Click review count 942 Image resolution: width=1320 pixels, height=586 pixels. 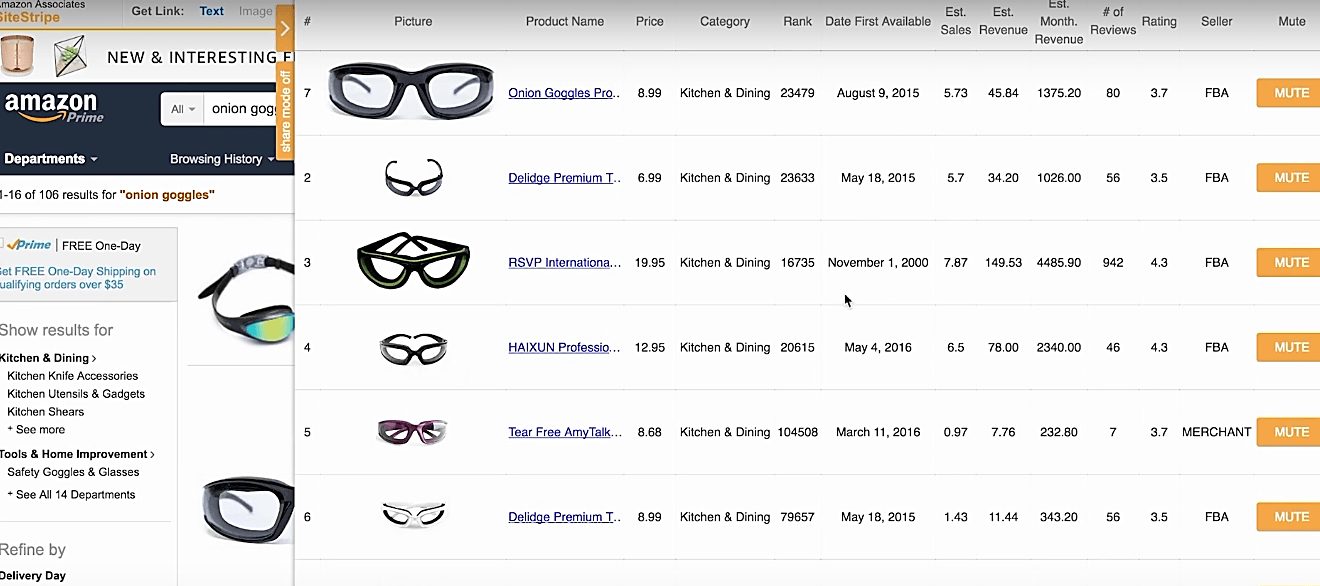(x=1113, y=262)
